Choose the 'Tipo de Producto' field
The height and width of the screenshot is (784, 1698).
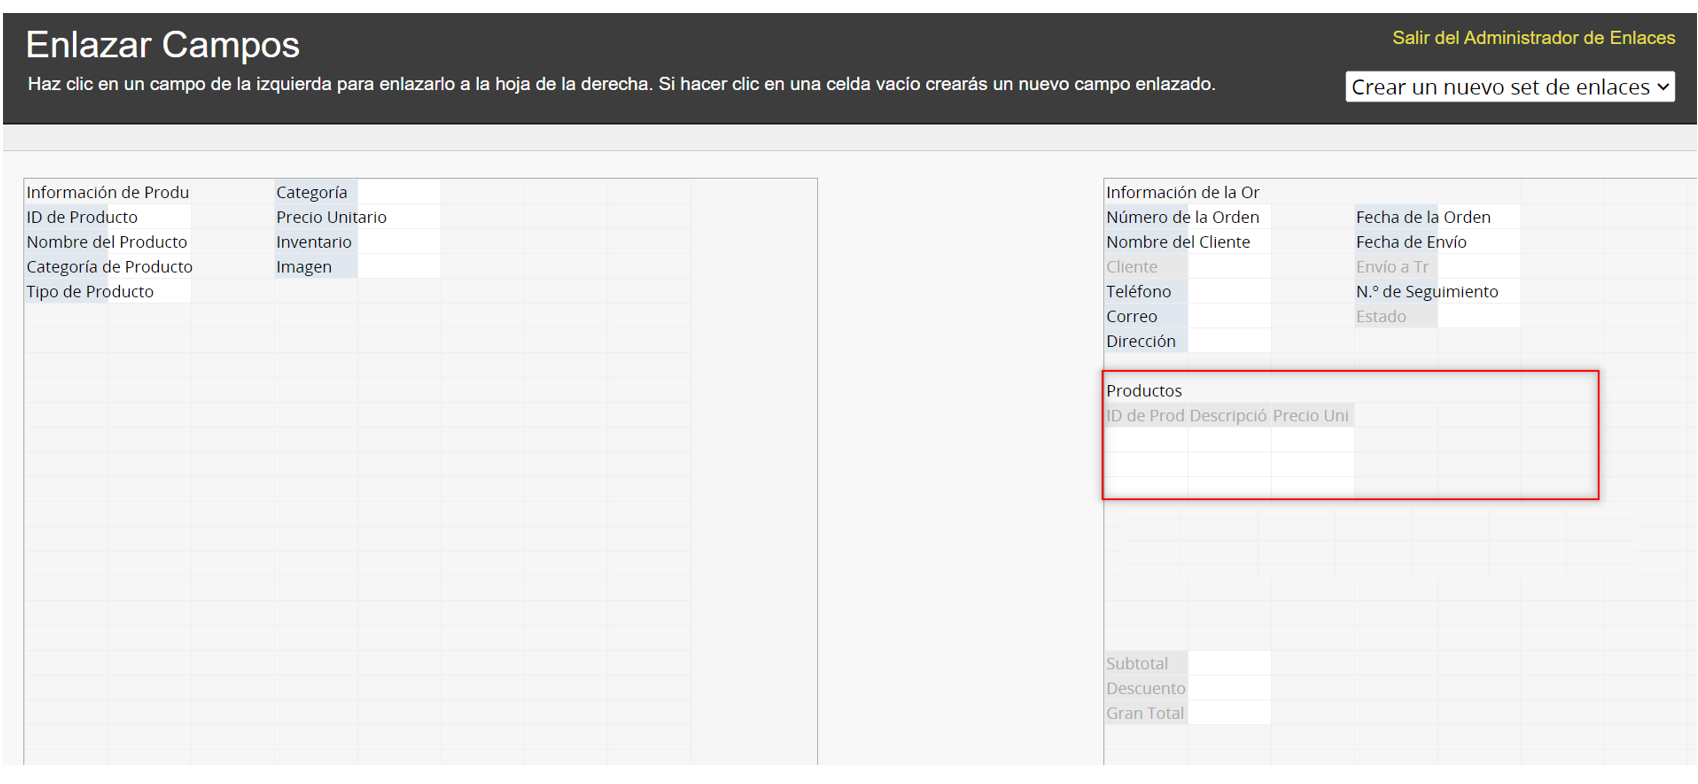[90, 292]
